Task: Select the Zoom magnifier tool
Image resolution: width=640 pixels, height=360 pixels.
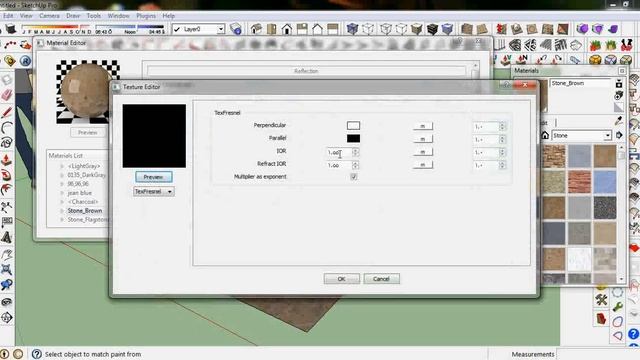Action: 7,284
